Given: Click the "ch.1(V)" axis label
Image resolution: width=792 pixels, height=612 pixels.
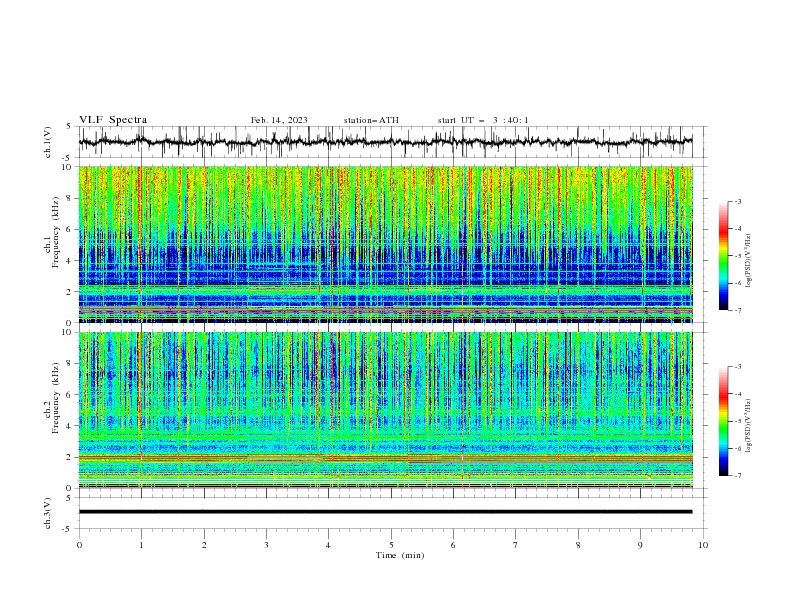Looking at the screenshot, I should pos(48,142).
